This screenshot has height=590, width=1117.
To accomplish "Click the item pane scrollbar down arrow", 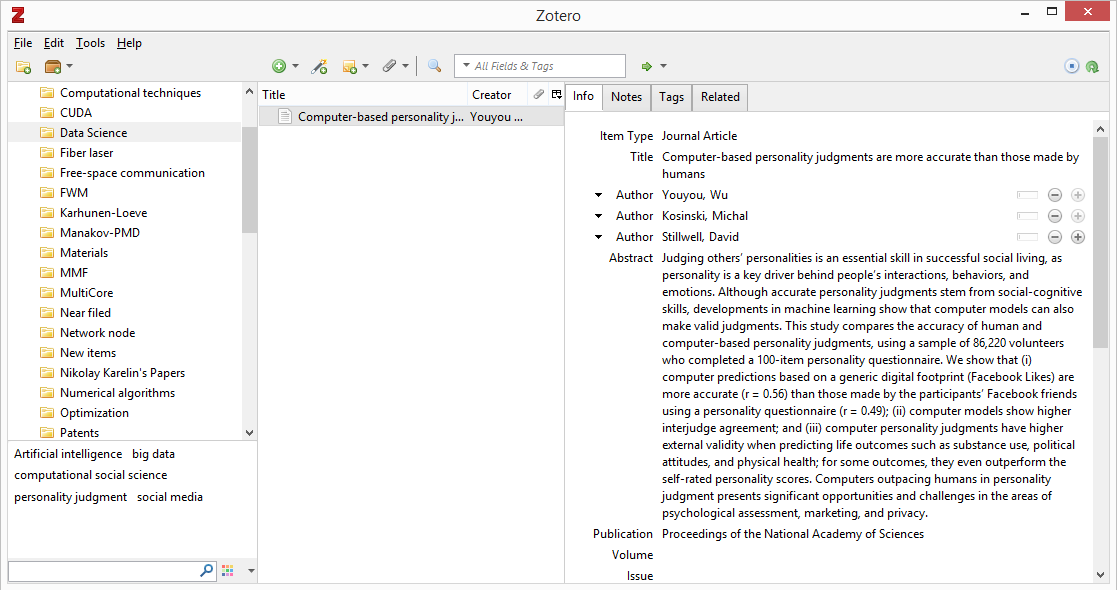I will [1100, 574].
